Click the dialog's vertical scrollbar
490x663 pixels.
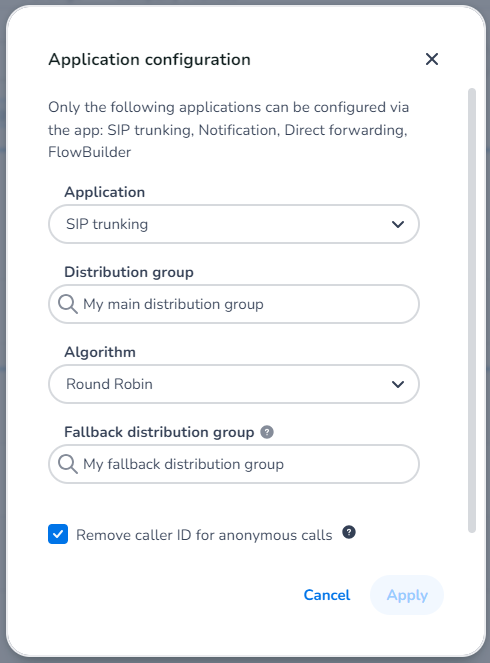(x=472, y=310)
